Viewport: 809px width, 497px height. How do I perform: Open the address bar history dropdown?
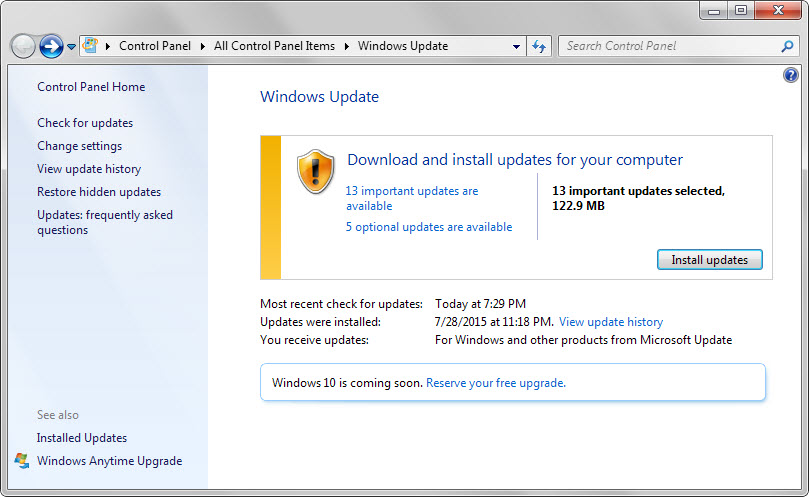point(516,46)
